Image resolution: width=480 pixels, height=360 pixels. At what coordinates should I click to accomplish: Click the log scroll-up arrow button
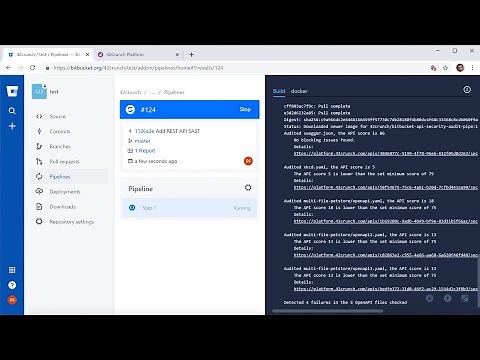click(x=447, y=298)
